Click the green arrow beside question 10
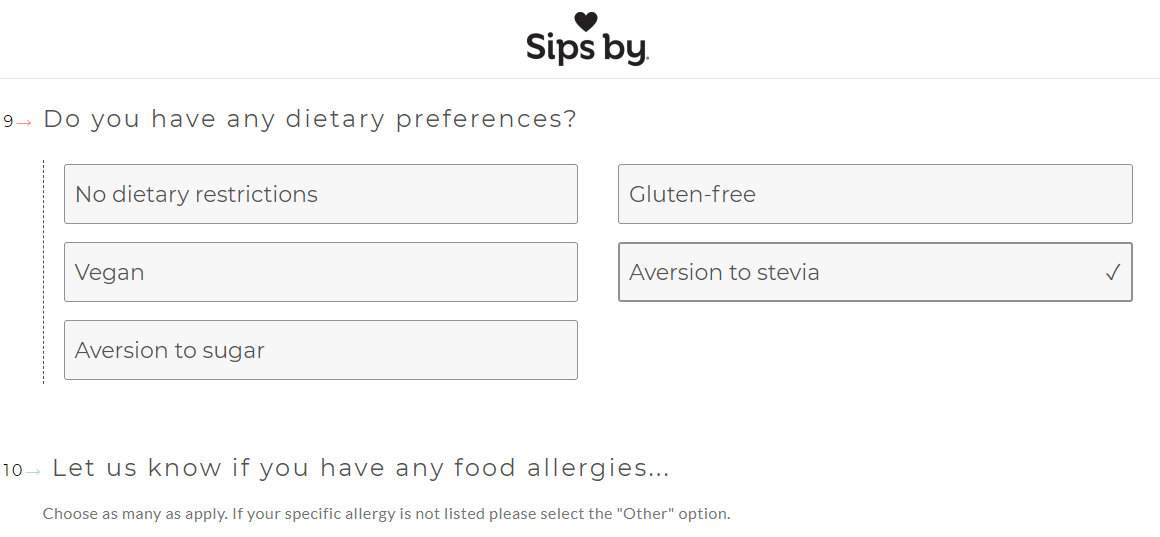1160x537 pixels. (x=33, y=471)
